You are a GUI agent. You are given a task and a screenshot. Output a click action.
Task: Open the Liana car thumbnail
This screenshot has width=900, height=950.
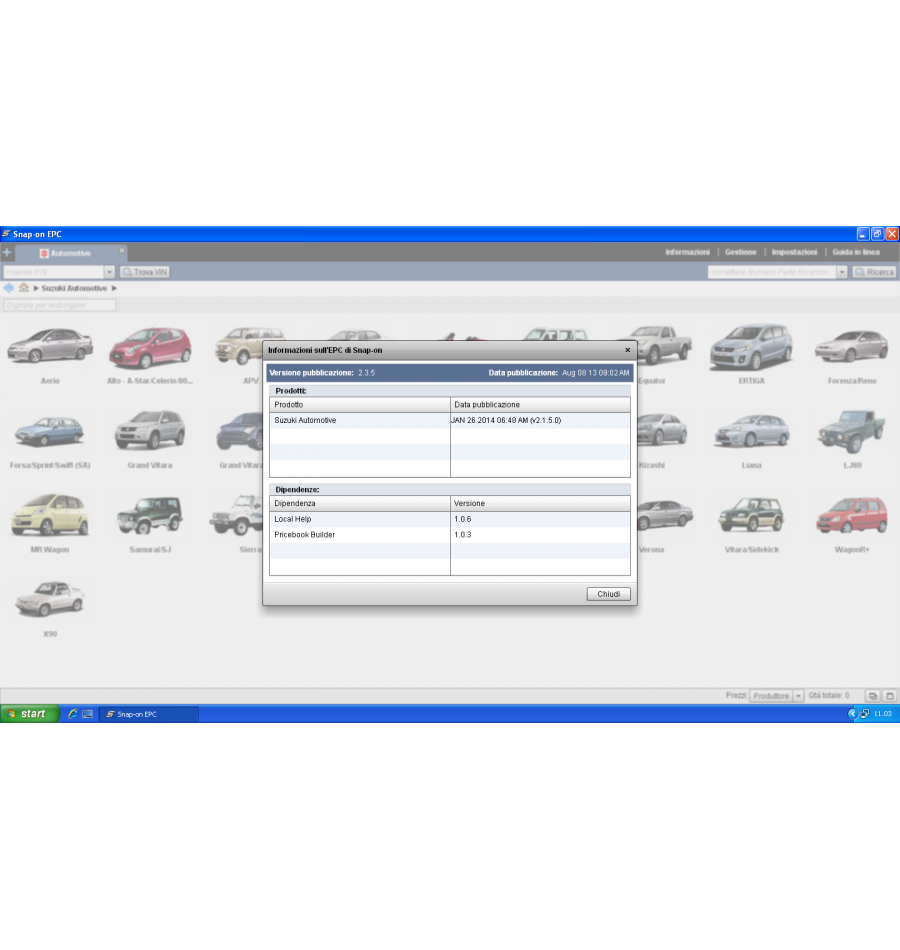[x=751, y=431]
